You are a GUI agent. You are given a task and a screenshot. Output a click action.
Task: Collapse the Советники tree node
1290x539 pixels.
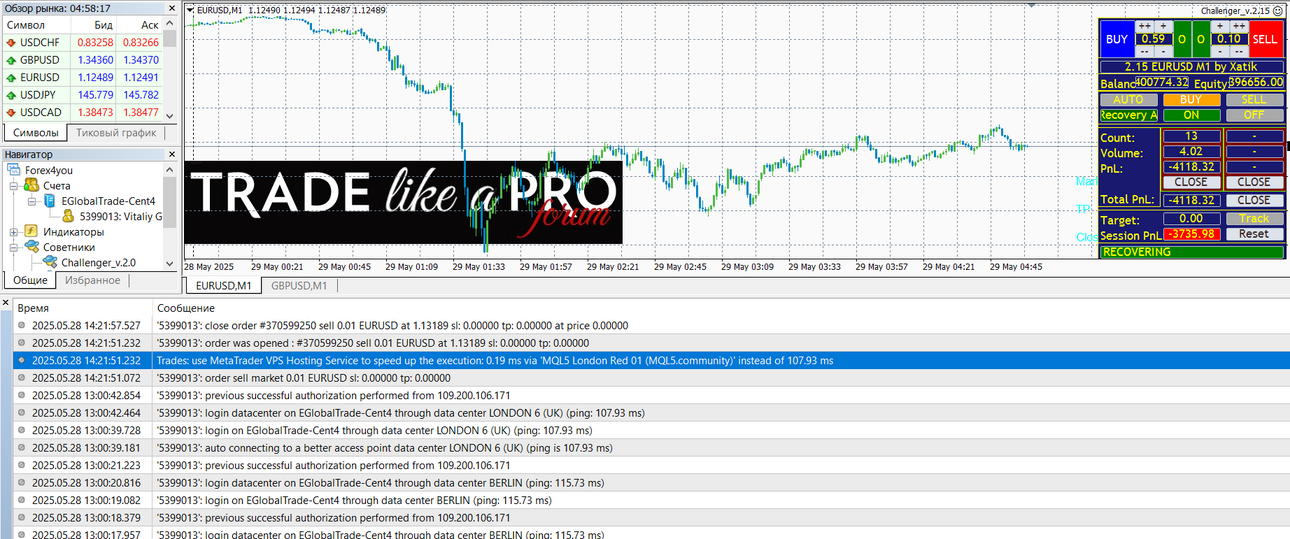[x=14, y=247]
